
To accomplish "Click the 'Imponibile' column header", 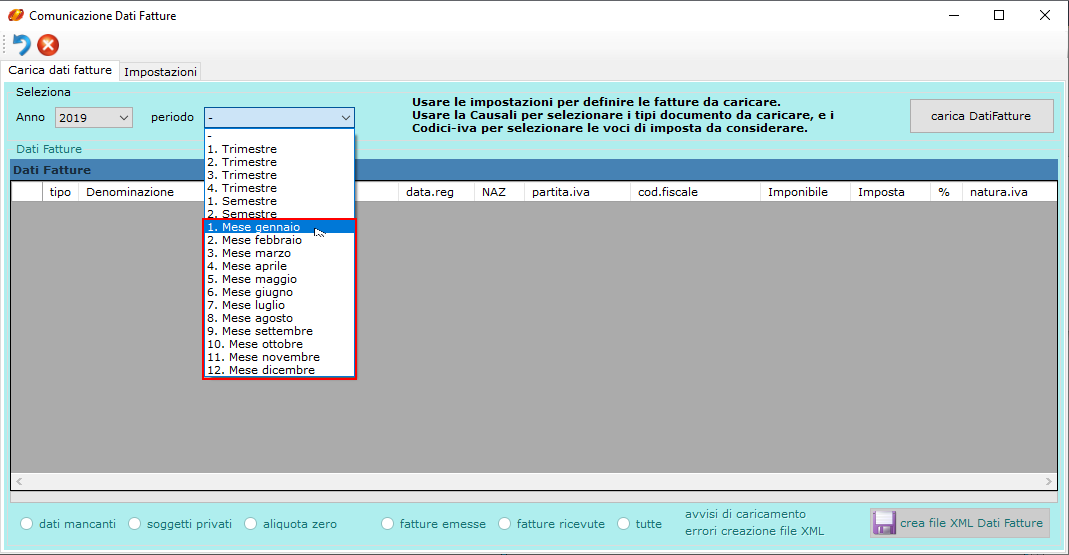I will point(797,192).
